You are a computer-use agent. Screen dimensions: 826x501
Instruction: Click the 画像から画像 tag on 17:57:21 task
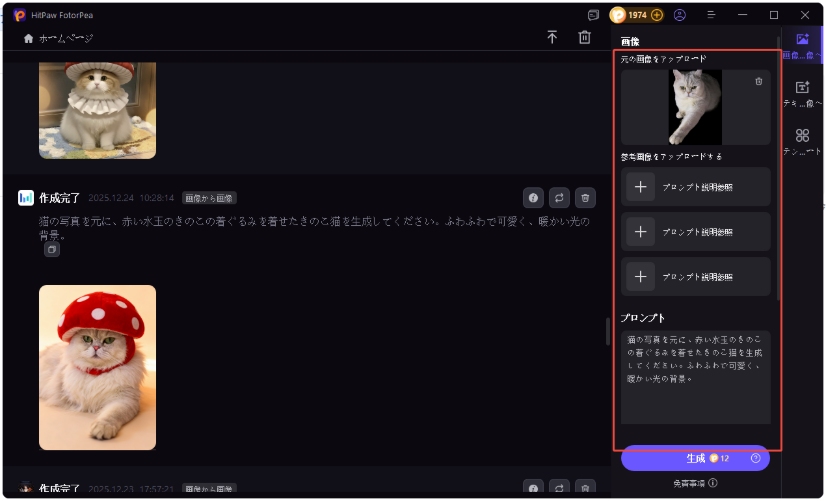(209, 489)
